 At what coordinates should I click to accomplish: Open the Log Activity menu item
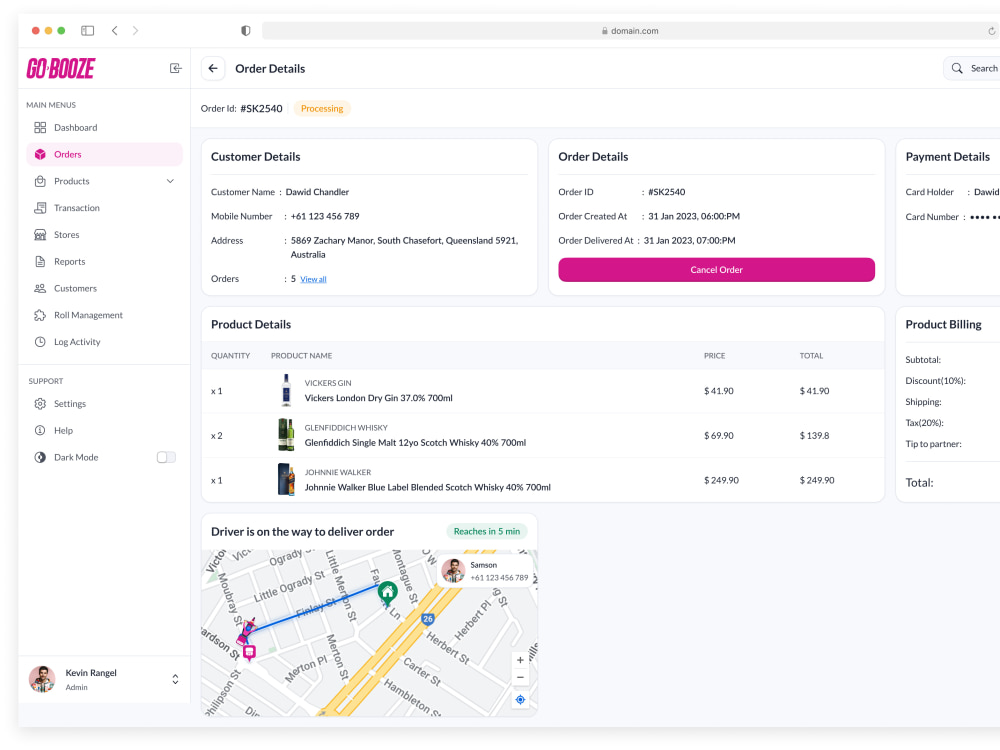tap(105, 342)
